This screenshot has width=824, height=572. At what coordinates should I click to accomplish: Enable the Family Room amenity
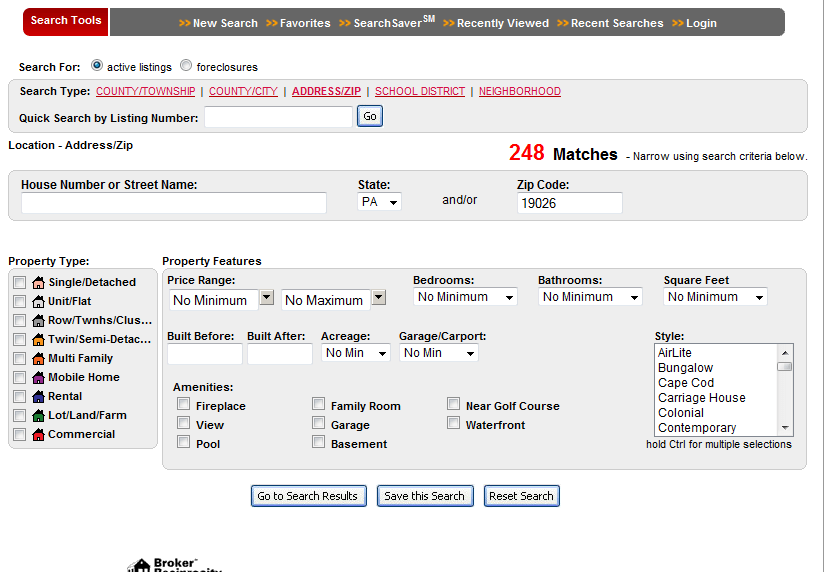click(x=318, y=404)
